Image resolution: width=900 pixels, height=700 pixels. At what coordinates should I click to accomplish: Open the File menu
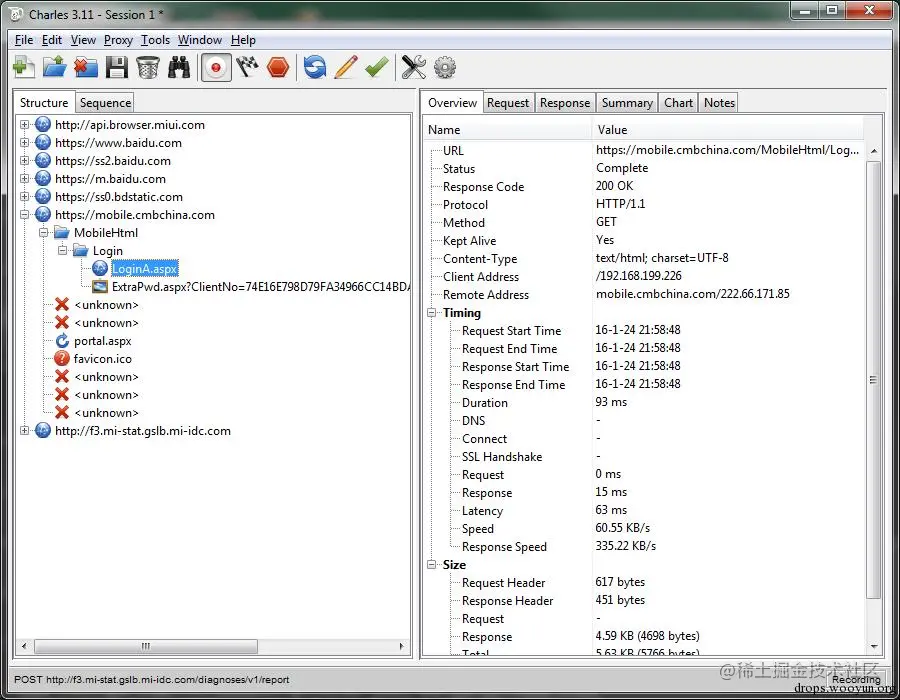pos(24,40)
